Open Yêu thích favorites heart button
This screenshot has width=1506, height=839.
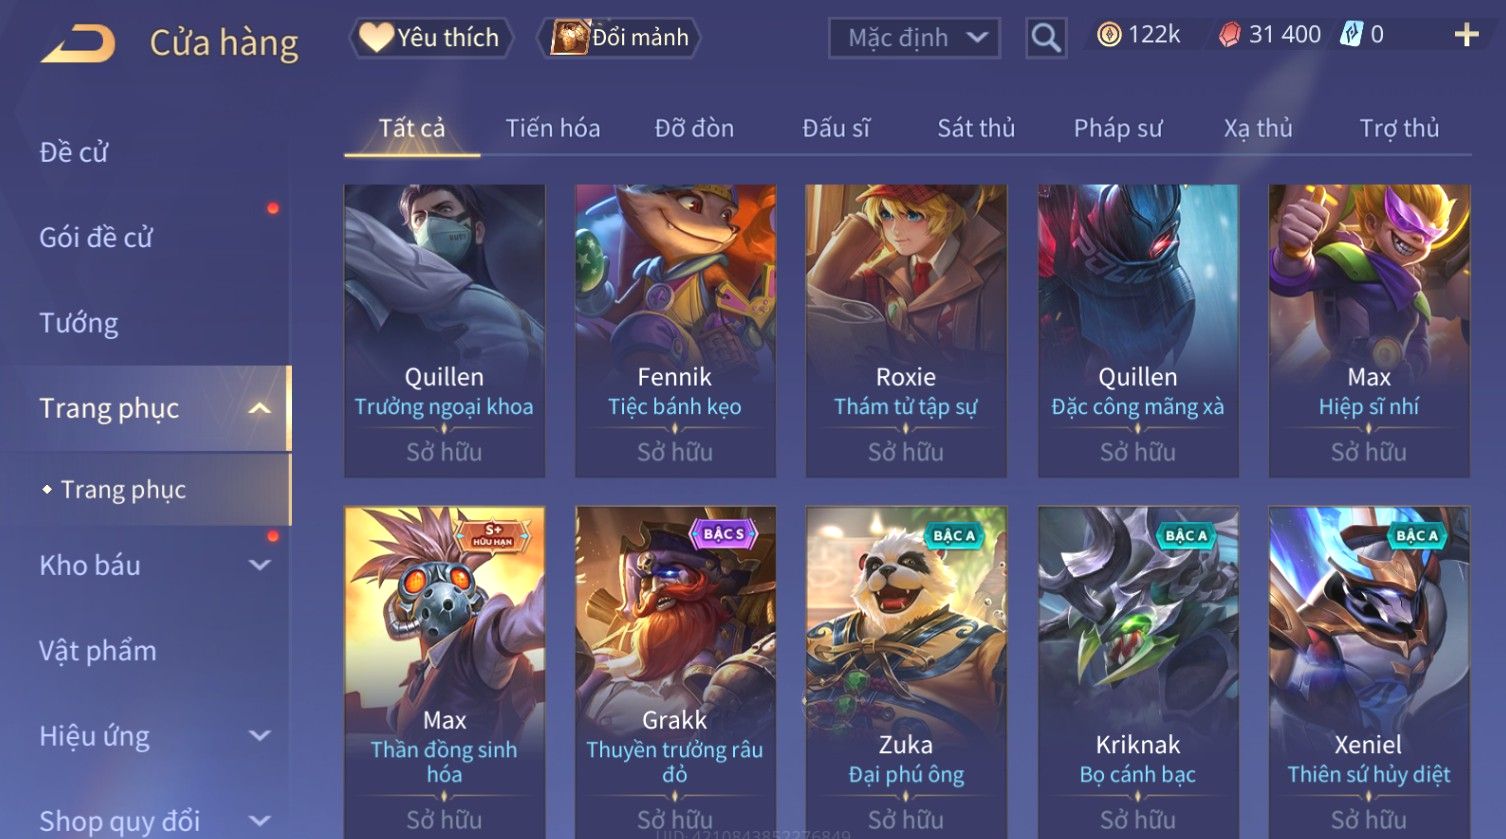430,38
